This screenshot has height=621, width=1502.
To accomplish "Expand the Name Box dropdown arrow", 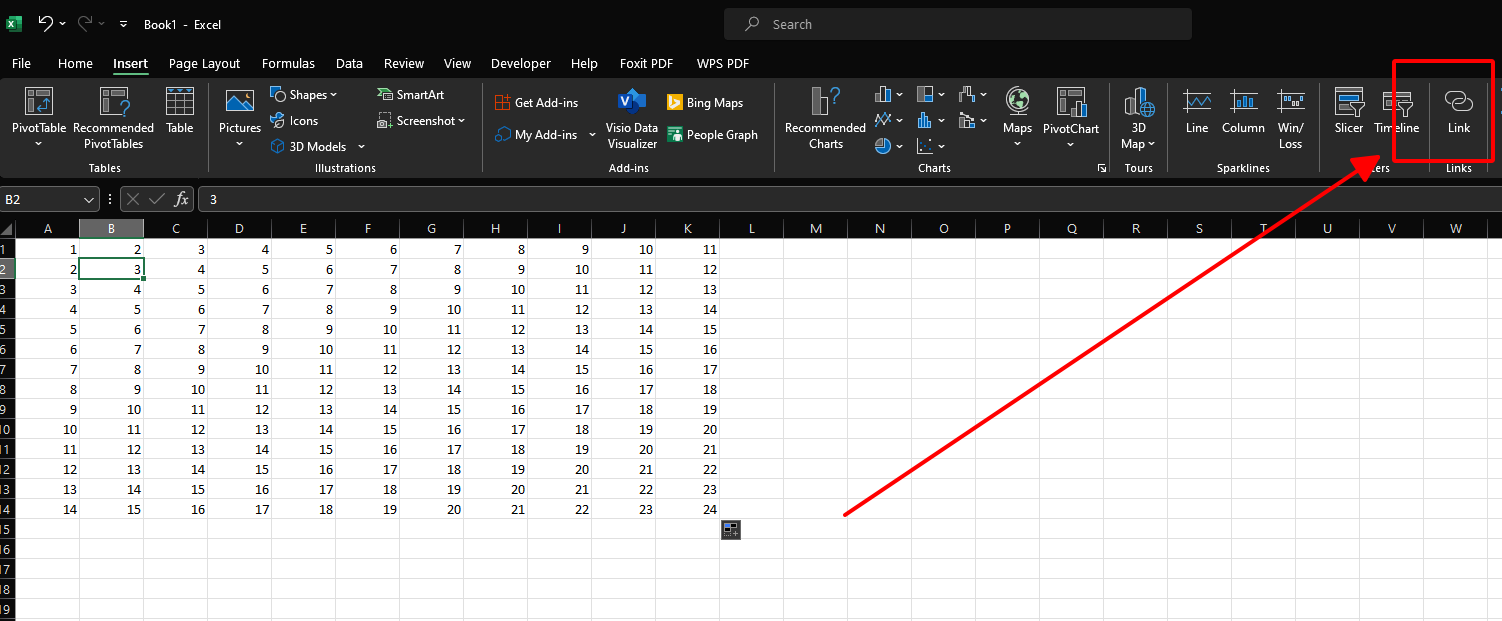I will coord(89,200).
